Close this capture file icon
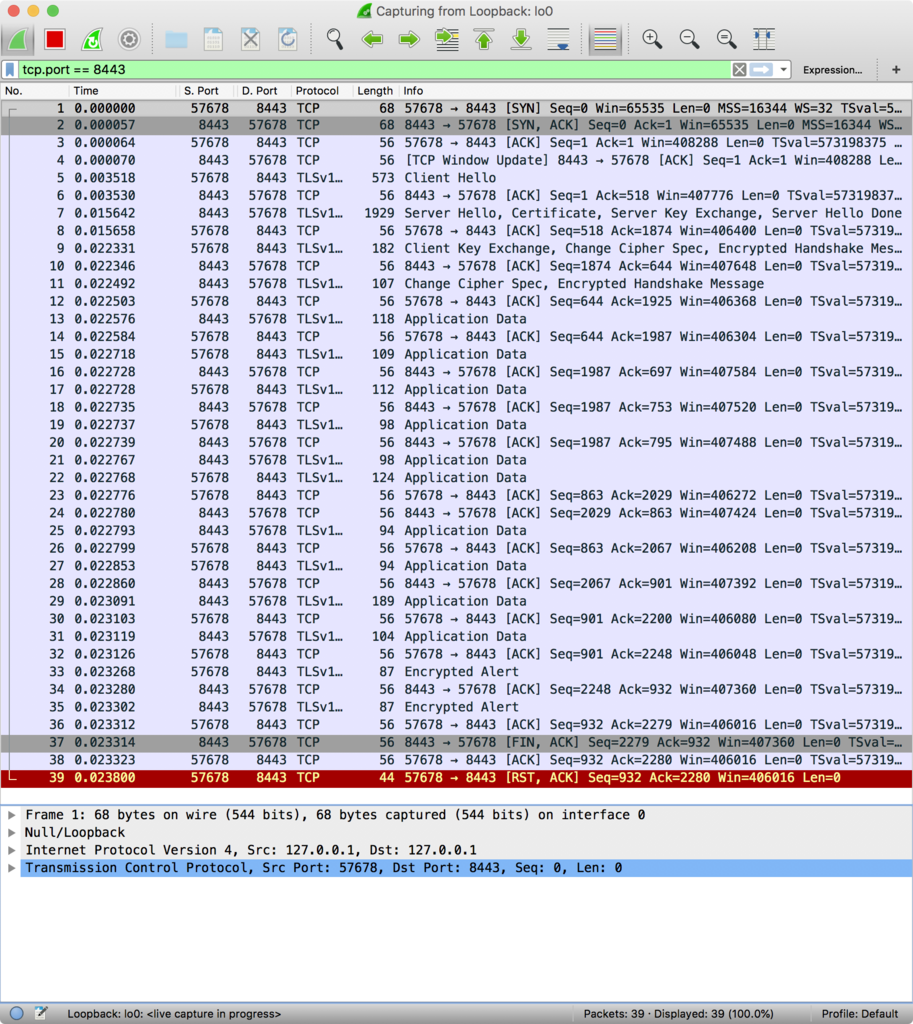This screenshot has width=913, height=1024. pyautogui.click(x=250, y=40)
